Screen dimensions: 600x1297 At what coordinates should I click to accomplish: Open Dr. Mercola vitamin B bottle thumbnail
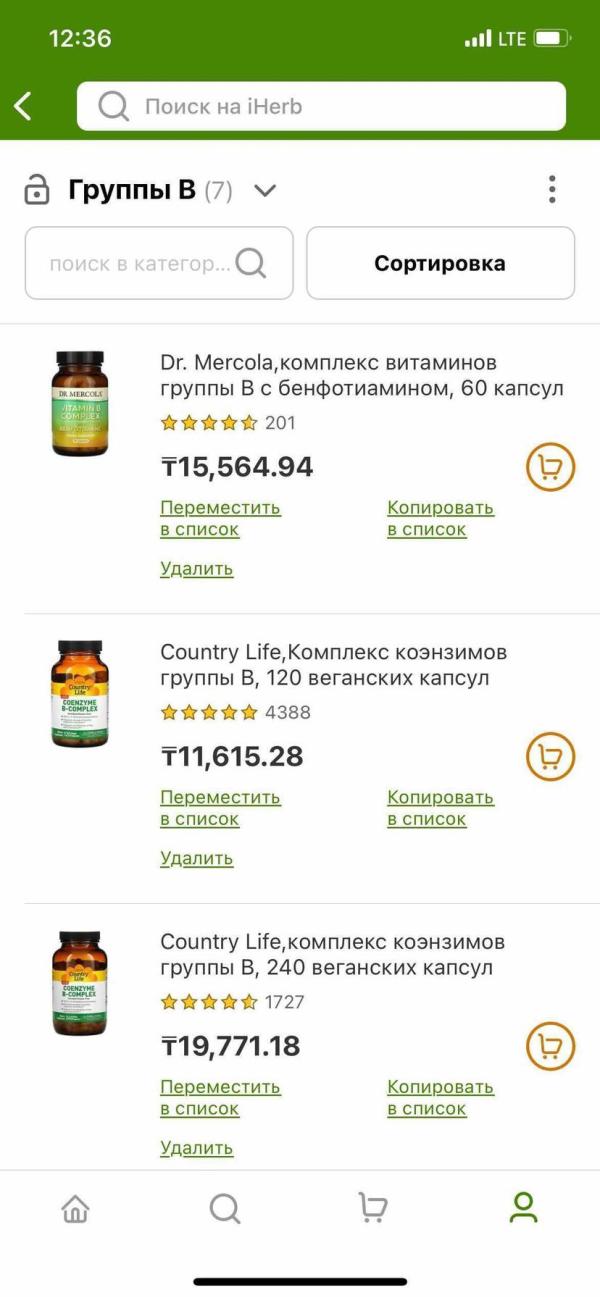(80, 404)
